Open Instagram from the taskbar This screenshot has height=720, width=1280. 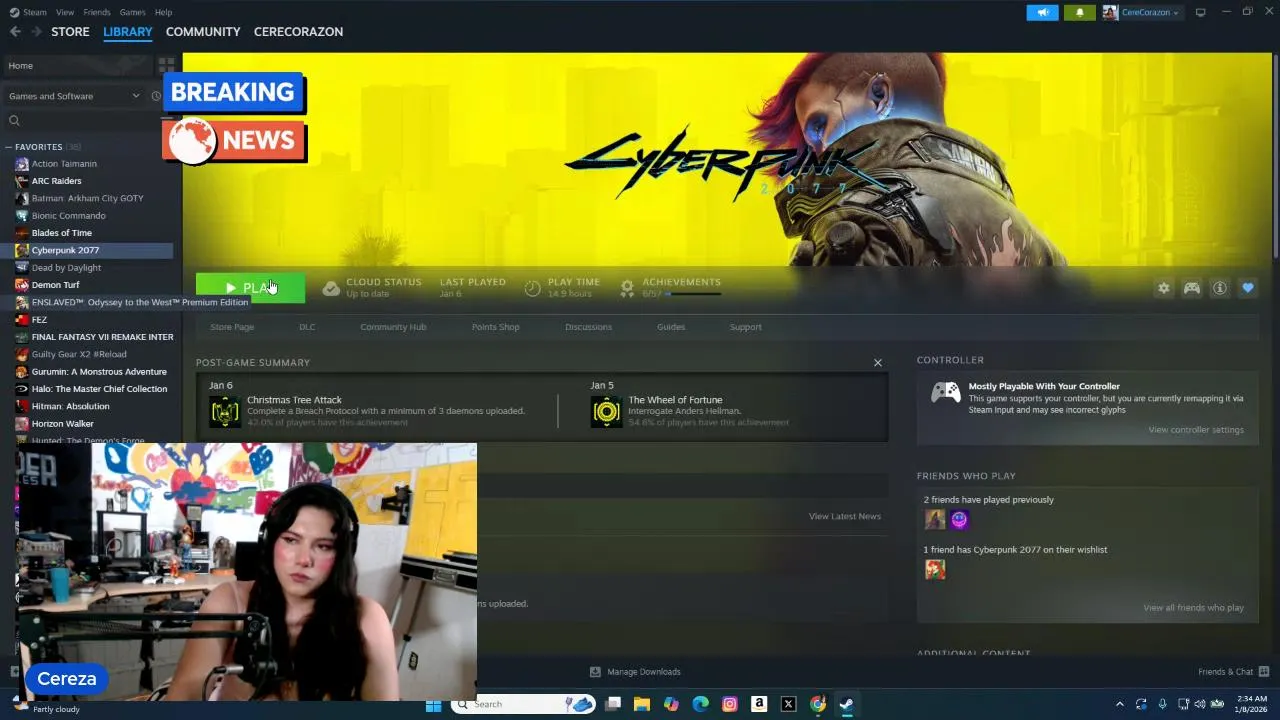click(x=730, y=704)
